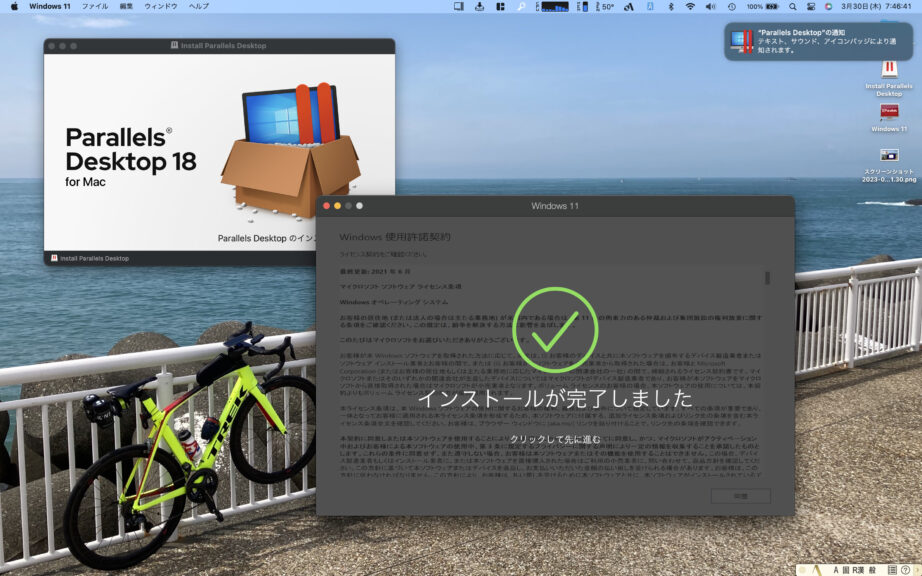Open the Time Machine menu bar icon

pos(731,6)
